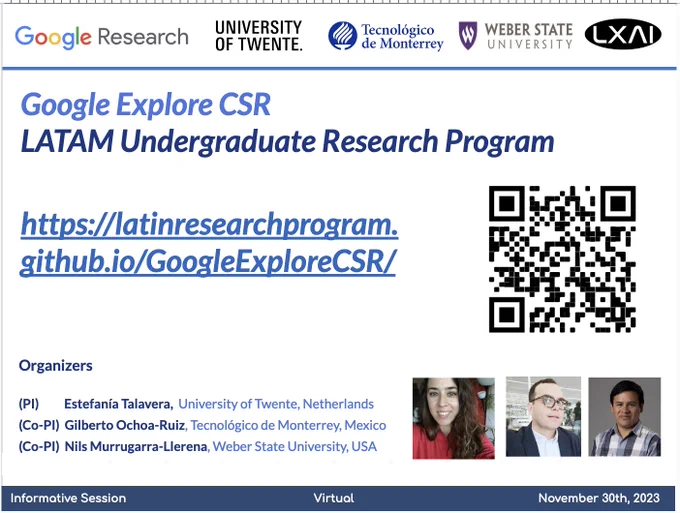Click the University of Twente logo
The image size is (680, 513).
258,36
